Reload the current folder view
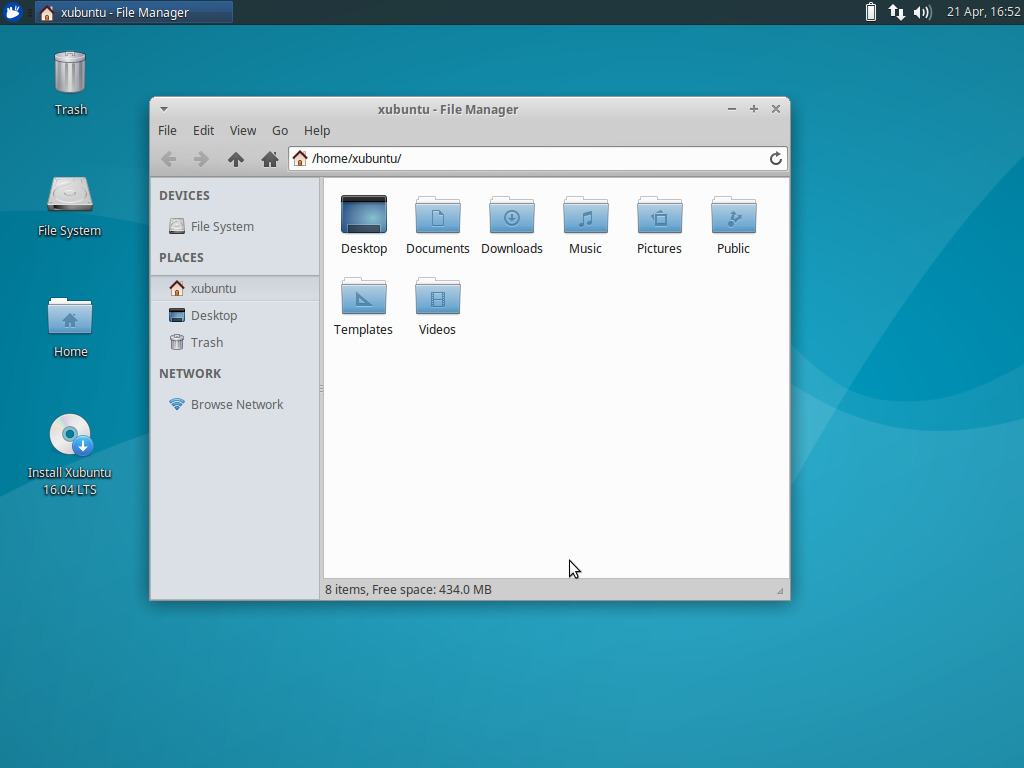The image size is (1024, 768). [776, 158]
